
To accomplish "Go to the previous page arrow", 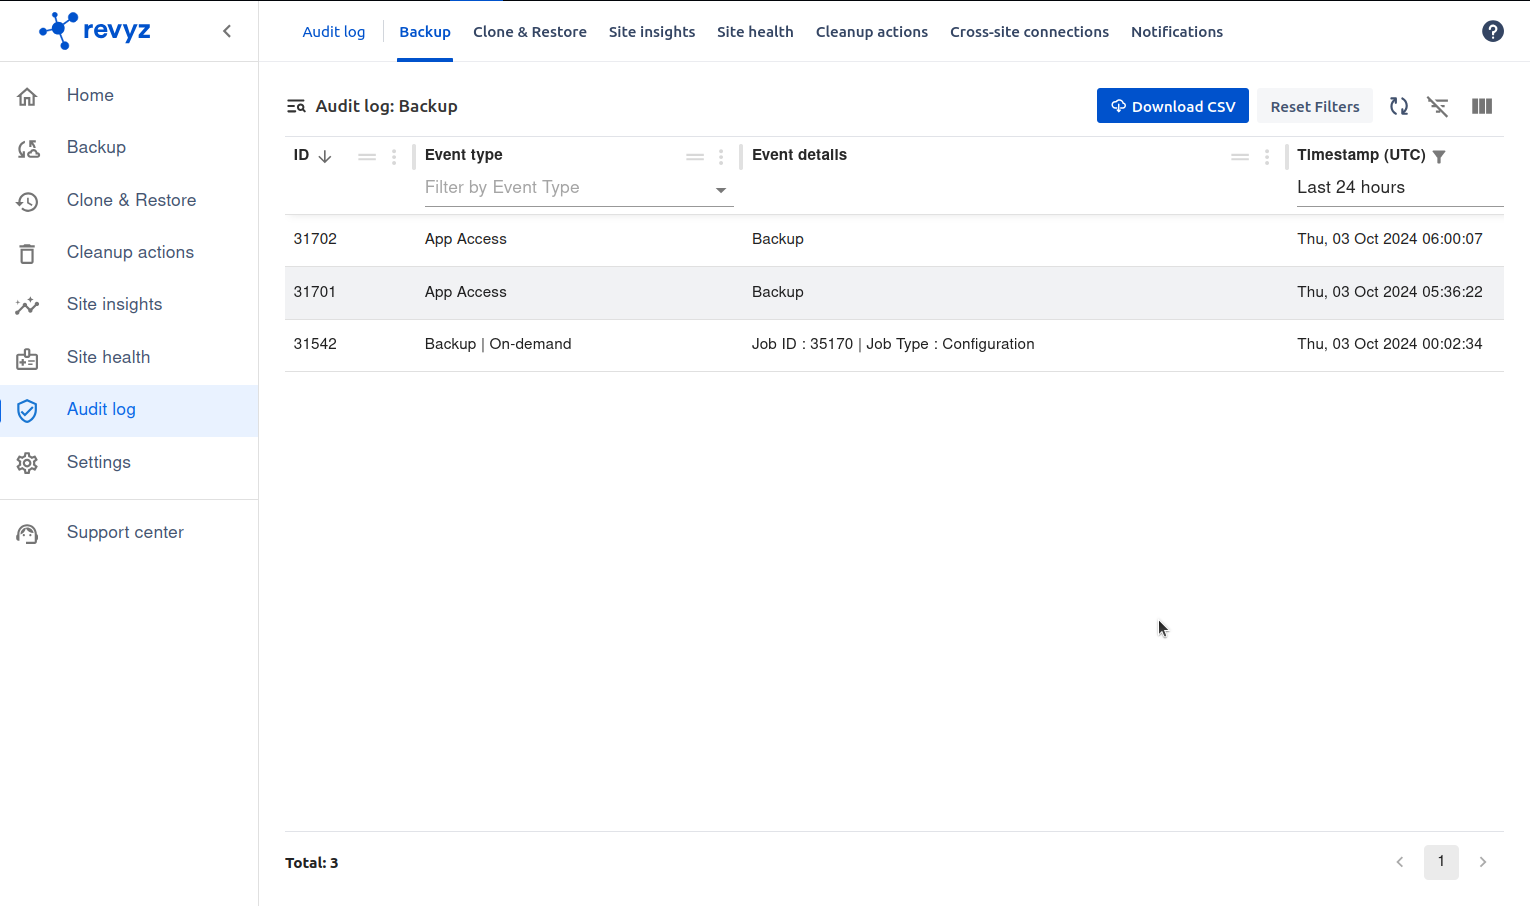I will [1400, 862].
